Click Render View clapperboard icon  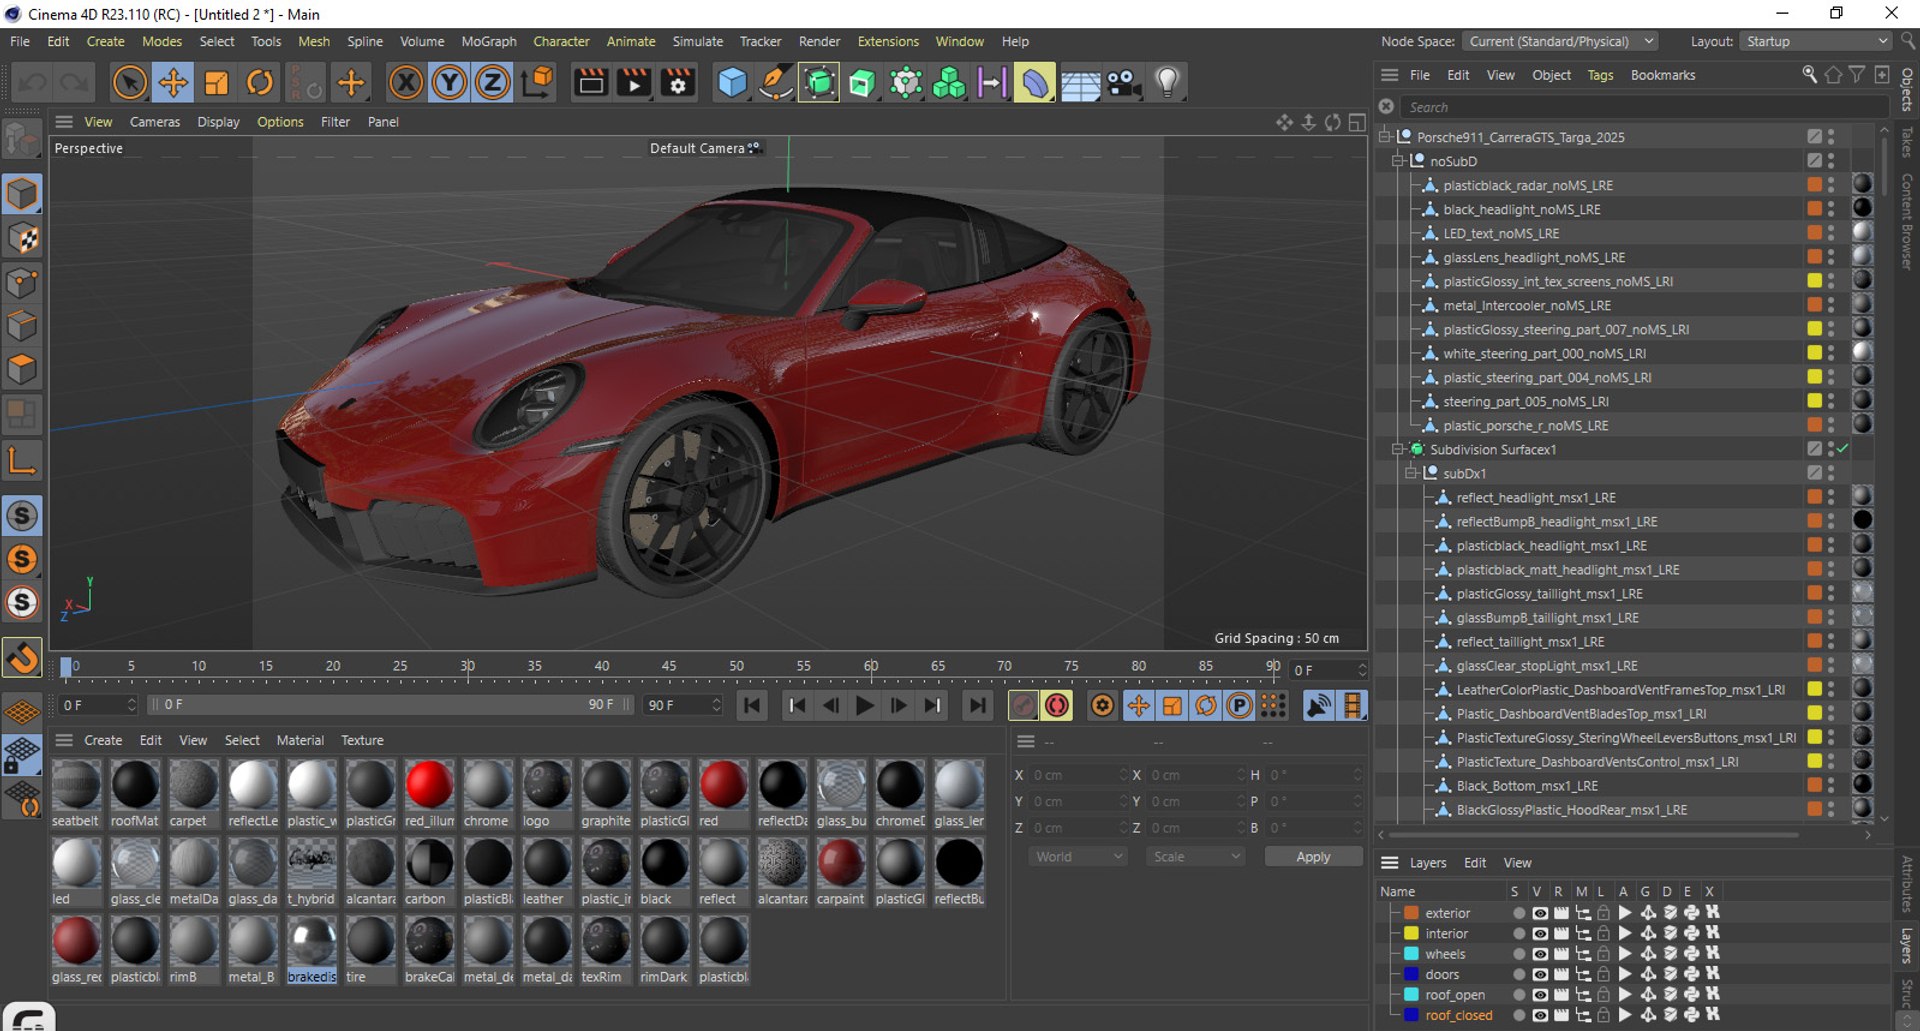click(x=591, y=83)
